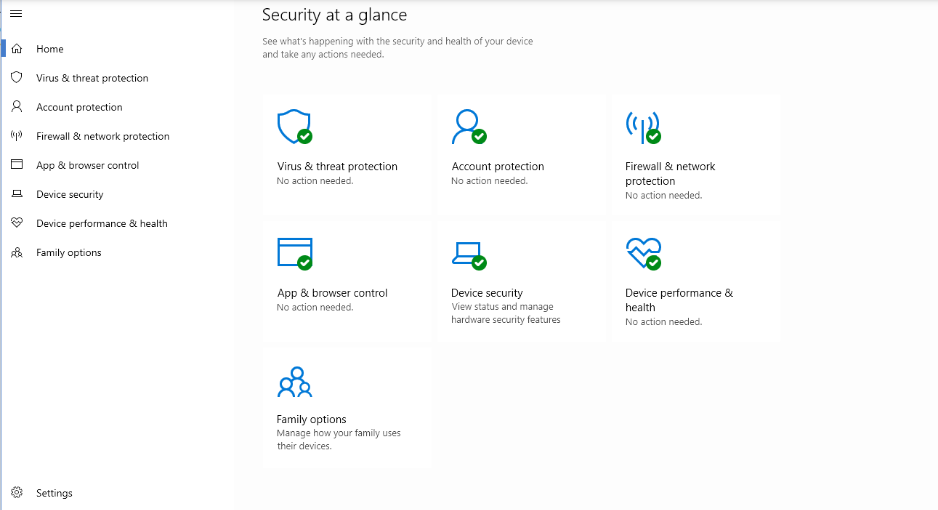Open Settings label at bottom of sidebar

point(54,493)
